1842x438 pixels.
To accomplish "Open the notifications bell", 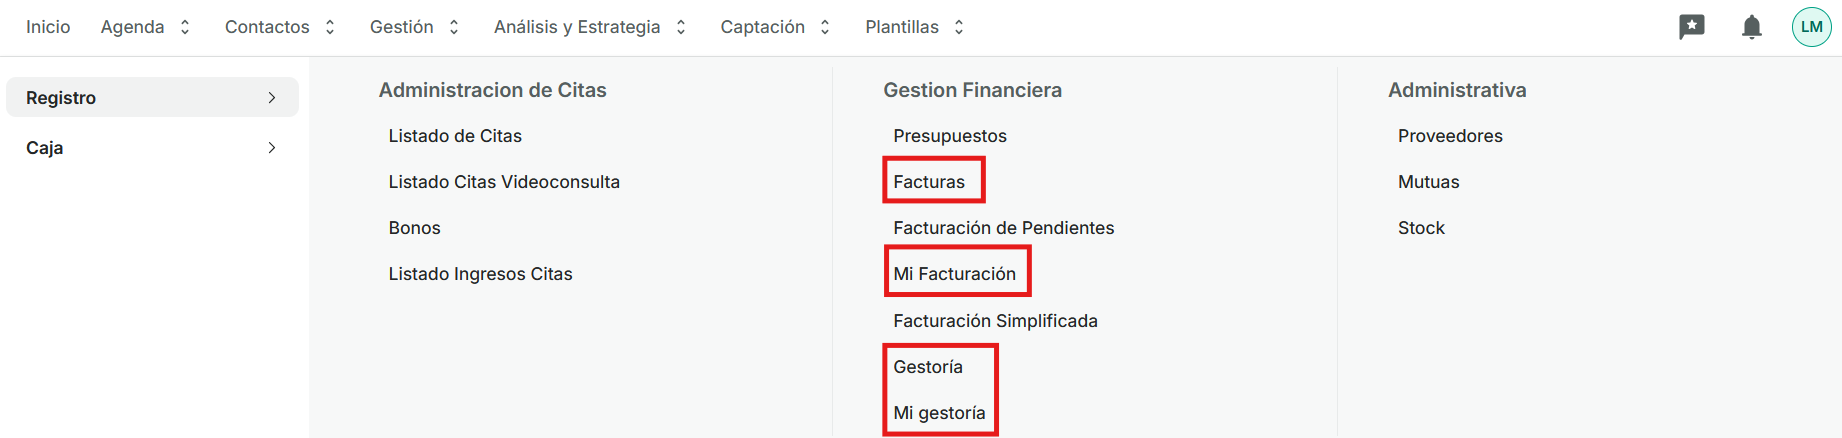I will pyautogui.click(x=1751, y=27).
